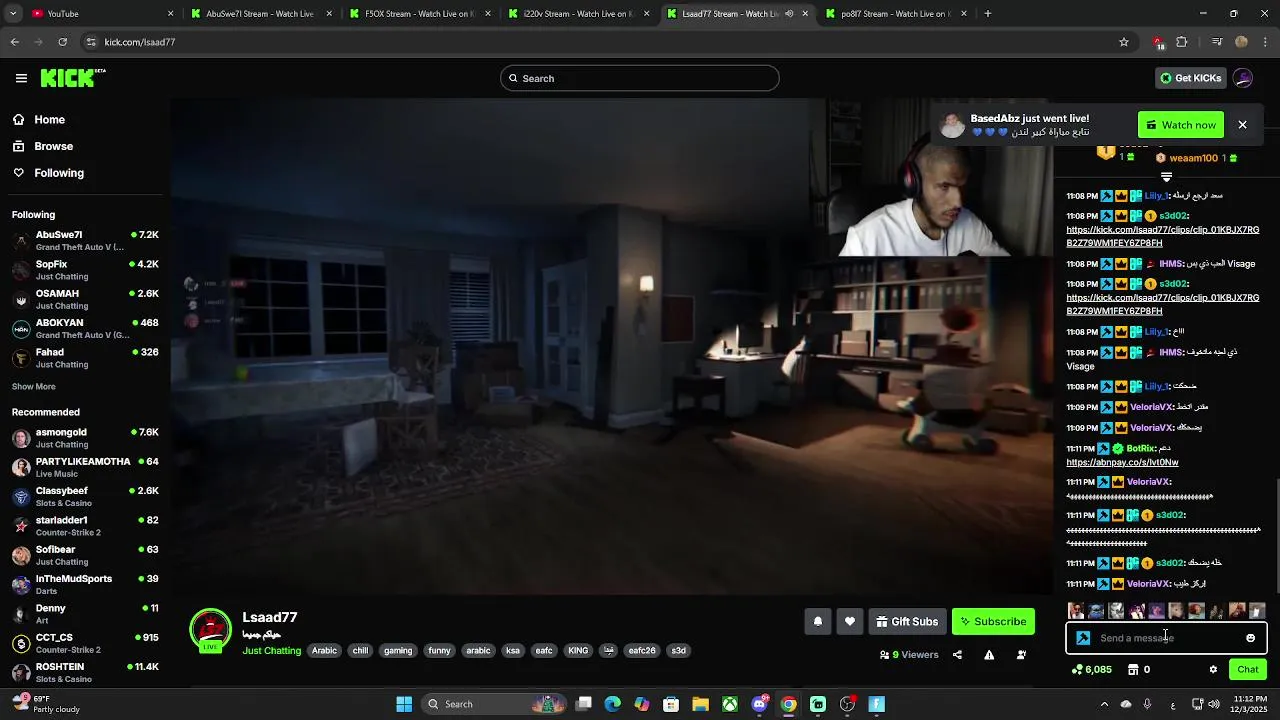Click Watch now on BasedAbz notification
This screenshot has width=1280, height=720.
coord(1181,125)
